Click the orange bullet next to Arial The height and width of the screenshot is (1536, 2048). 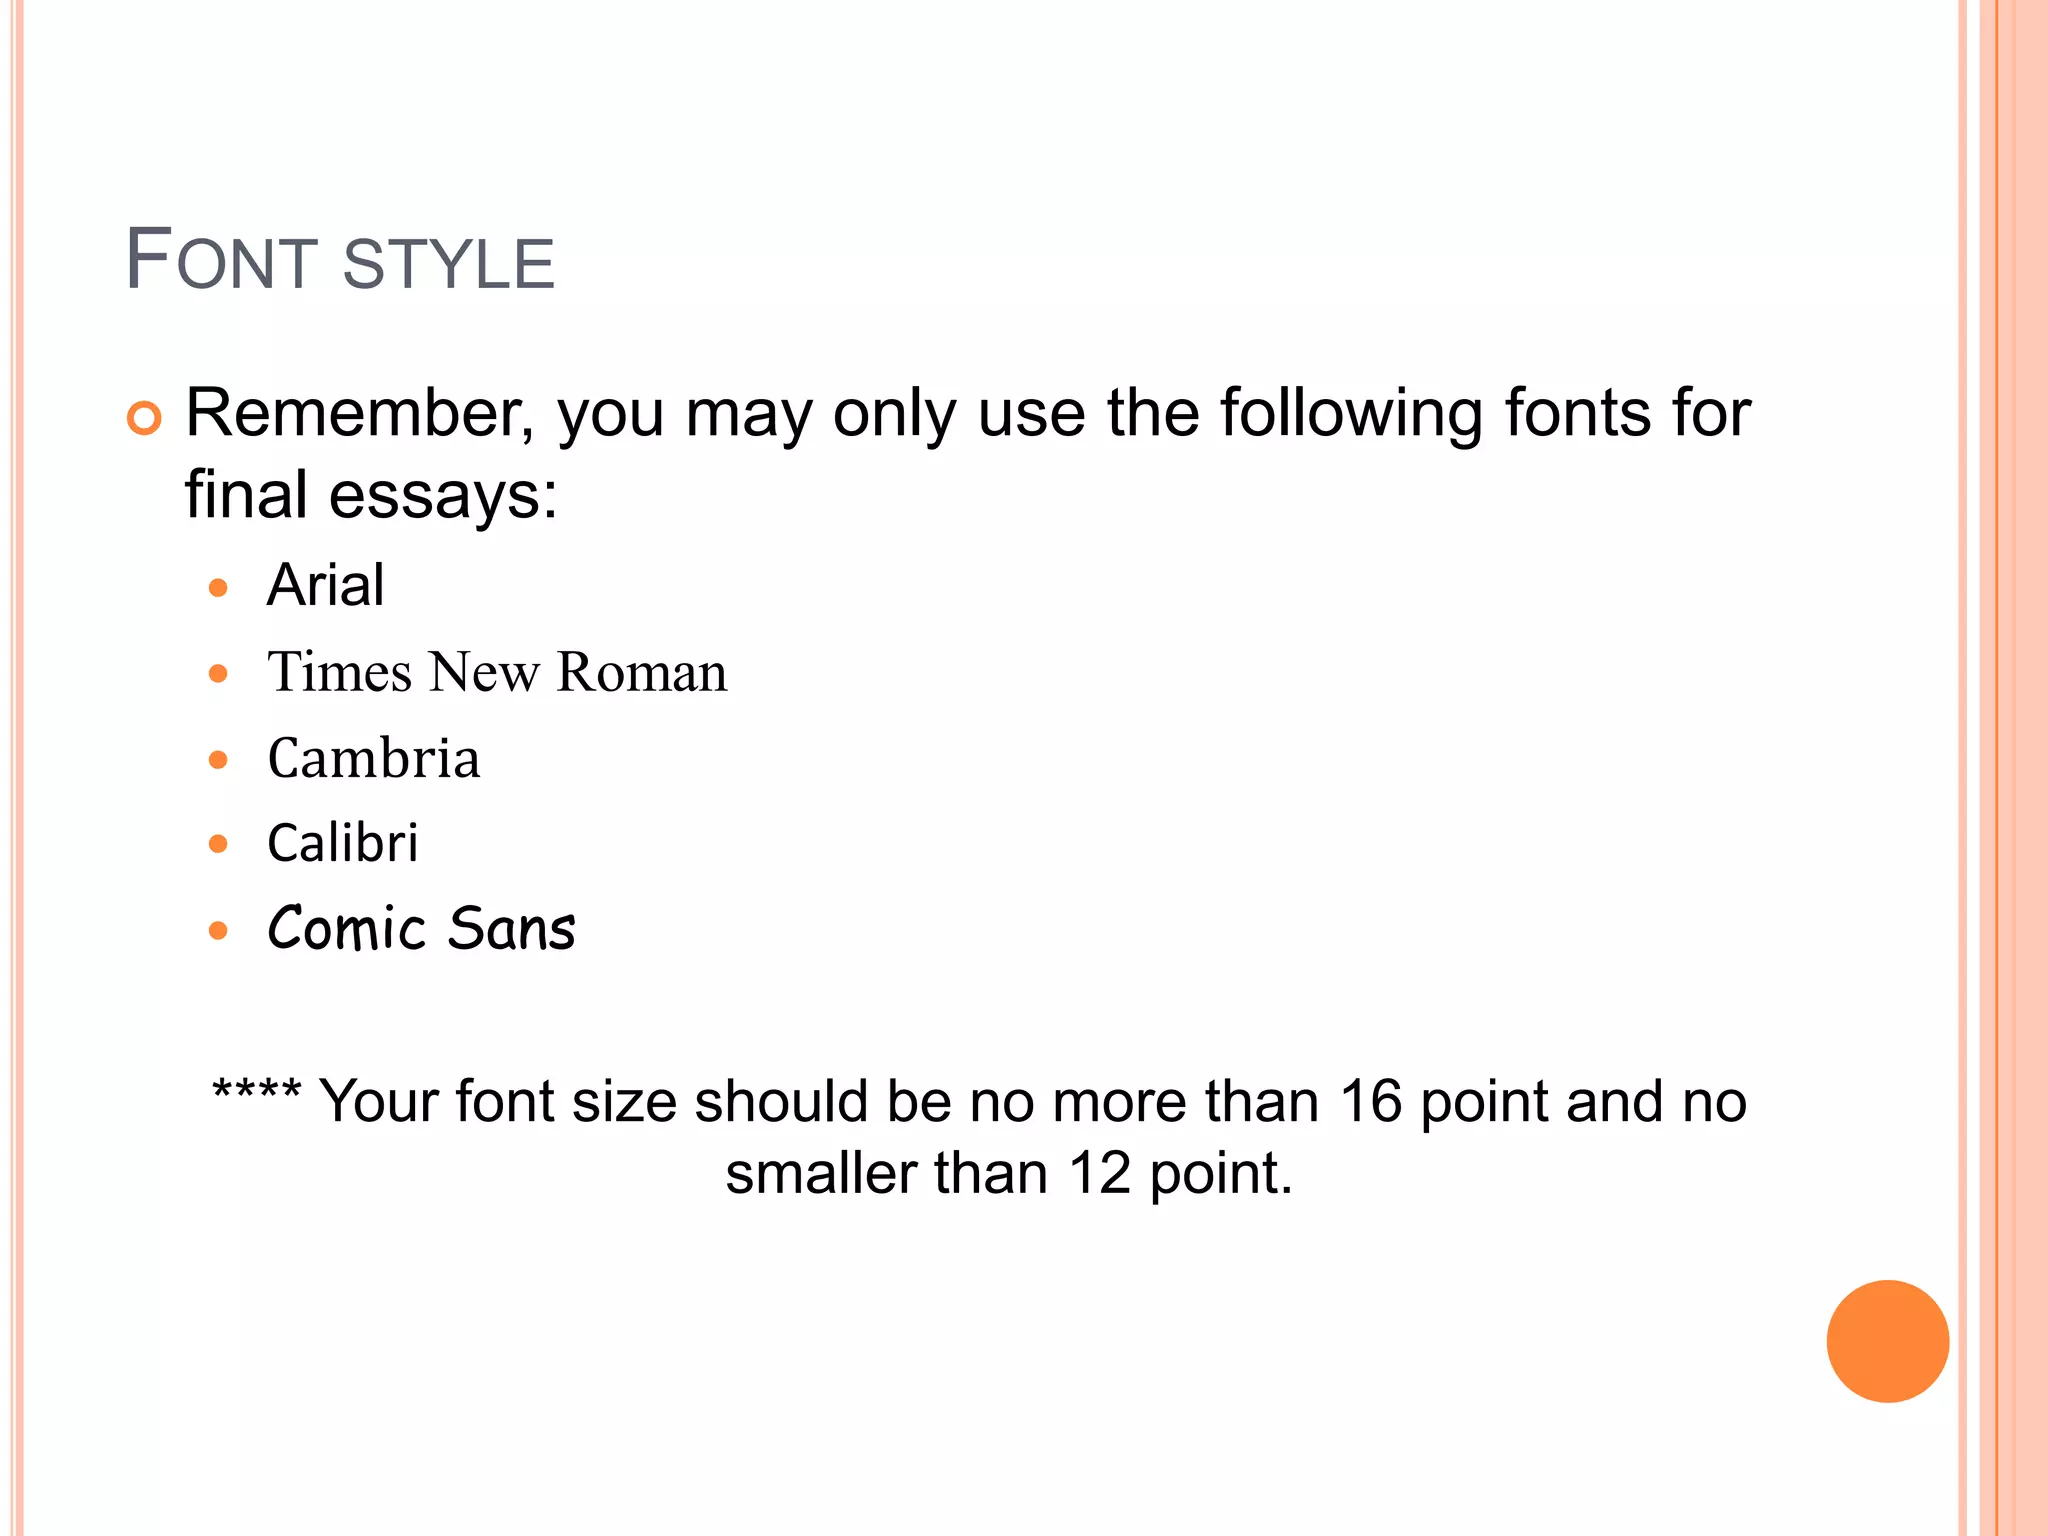tap(219, 587)
